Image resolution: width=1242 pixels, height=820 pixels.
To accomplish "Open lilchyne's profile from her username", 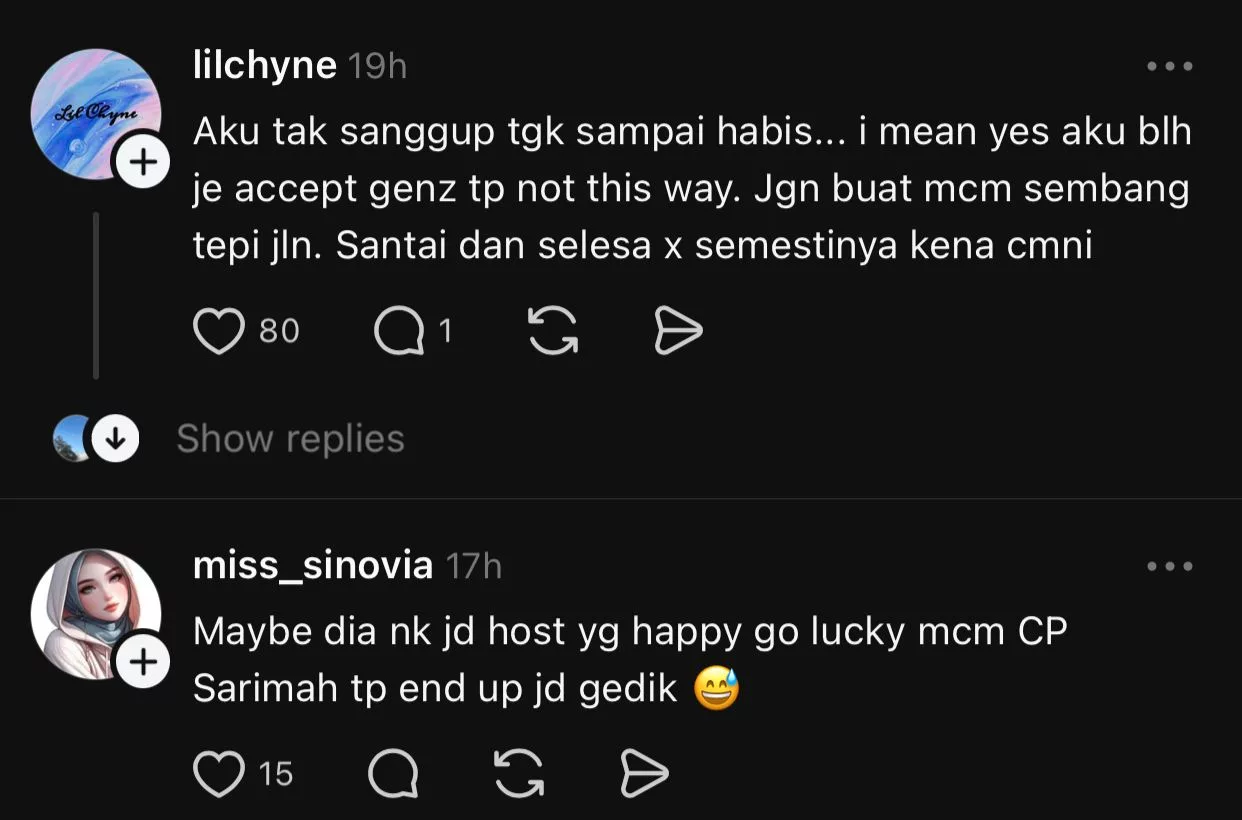I will 265,64.
